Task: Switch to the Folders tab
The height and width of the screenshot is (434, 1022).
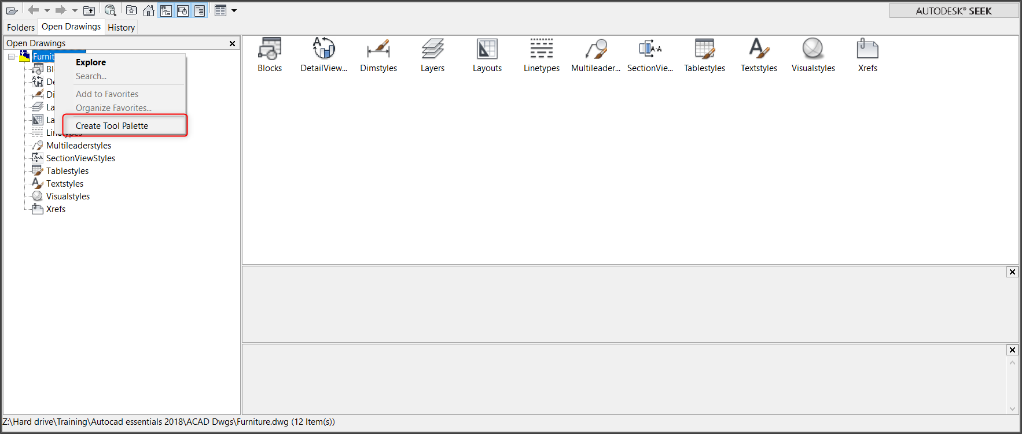Action: coord(21,27)
